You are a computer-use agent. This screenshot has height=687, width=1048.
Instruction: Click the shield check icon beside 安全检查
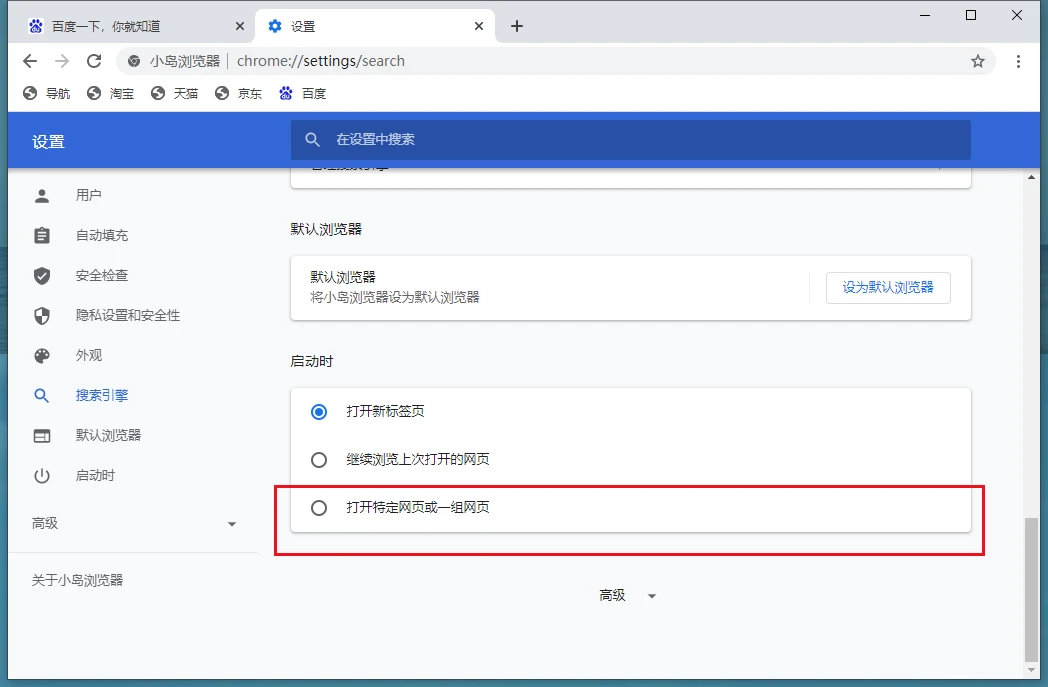[x=42, y=275]
